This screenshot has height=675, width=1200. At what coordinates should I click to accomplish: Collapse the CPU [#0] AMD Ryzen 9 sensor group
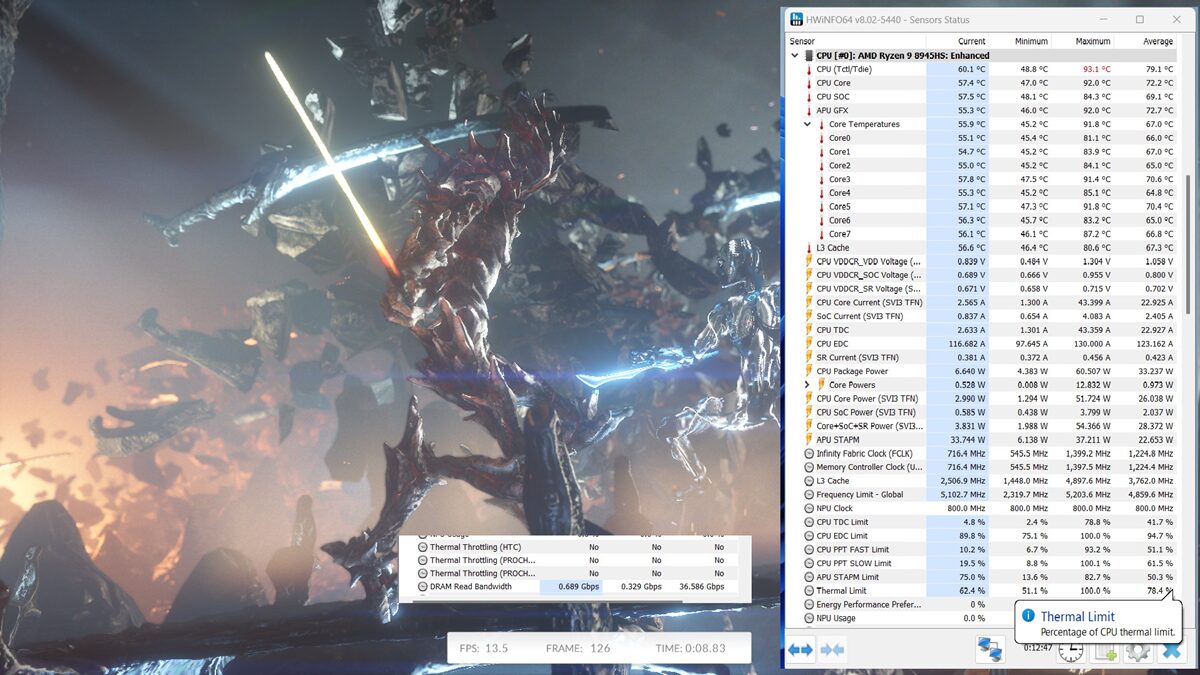[795, 56]
